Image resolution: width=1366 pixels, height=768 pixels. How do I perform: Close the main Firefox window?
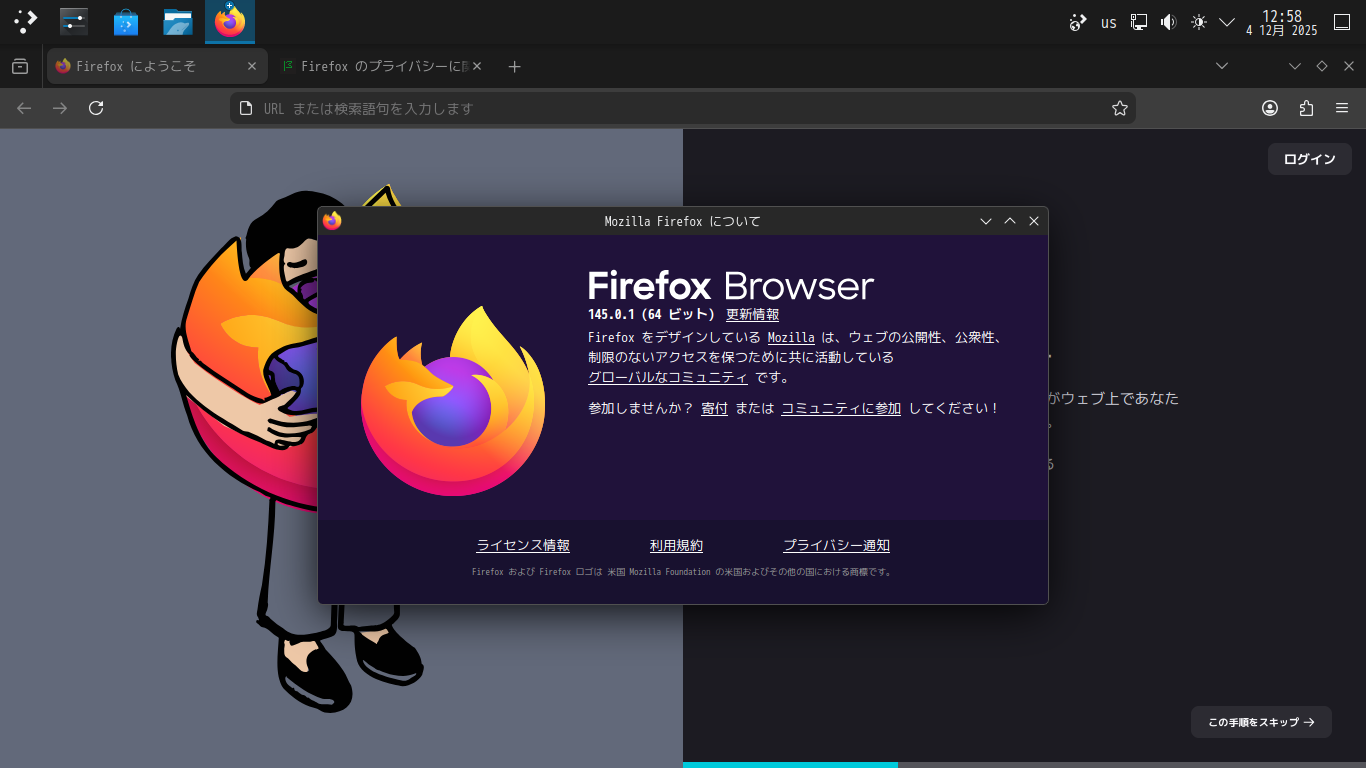1349,66
